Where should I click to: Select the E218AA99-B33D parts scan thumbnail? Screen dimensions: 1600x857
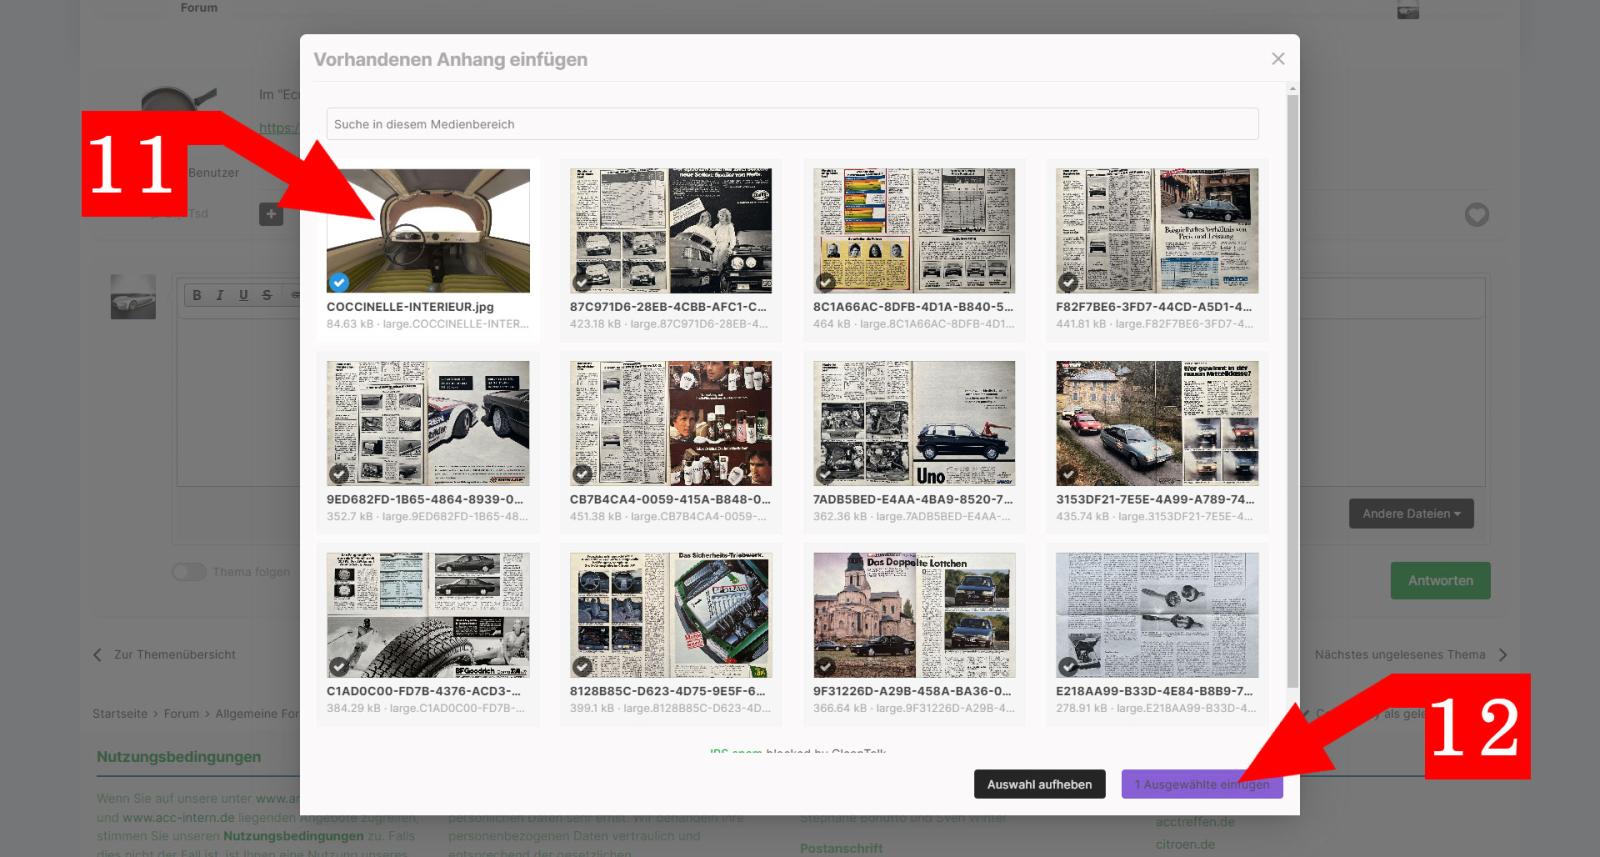pyautogui.click(x=1157, y=615)
